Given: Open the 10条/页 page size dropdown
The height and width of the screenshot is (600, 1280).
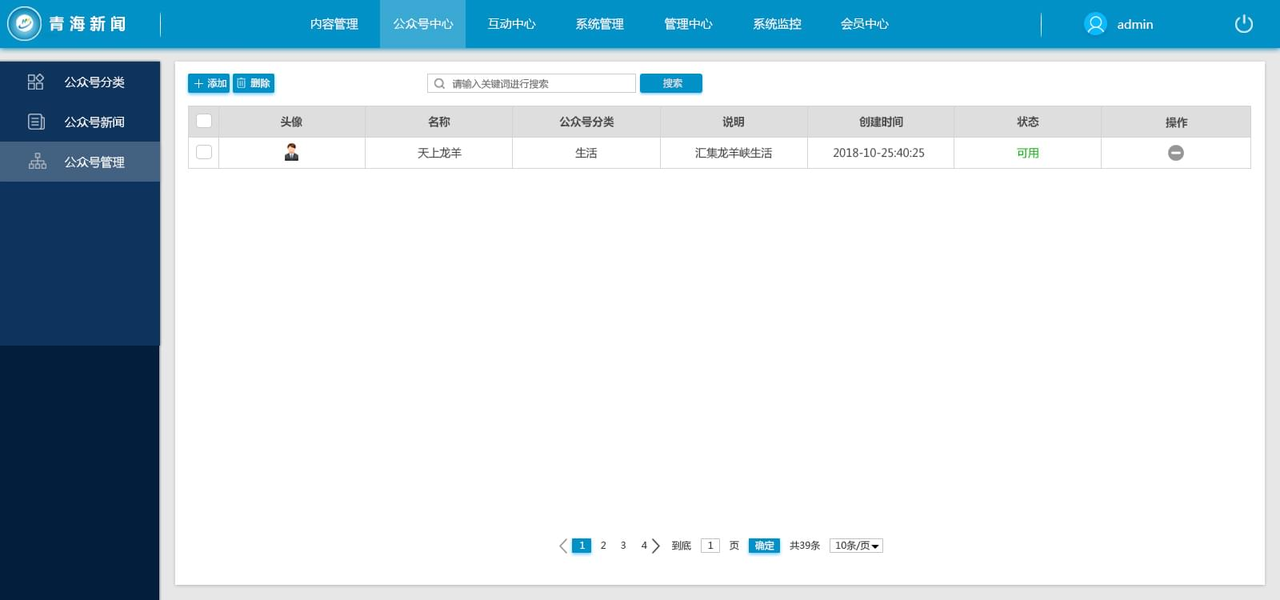Looking at the screenshot, I should click(x=856, y=546).
